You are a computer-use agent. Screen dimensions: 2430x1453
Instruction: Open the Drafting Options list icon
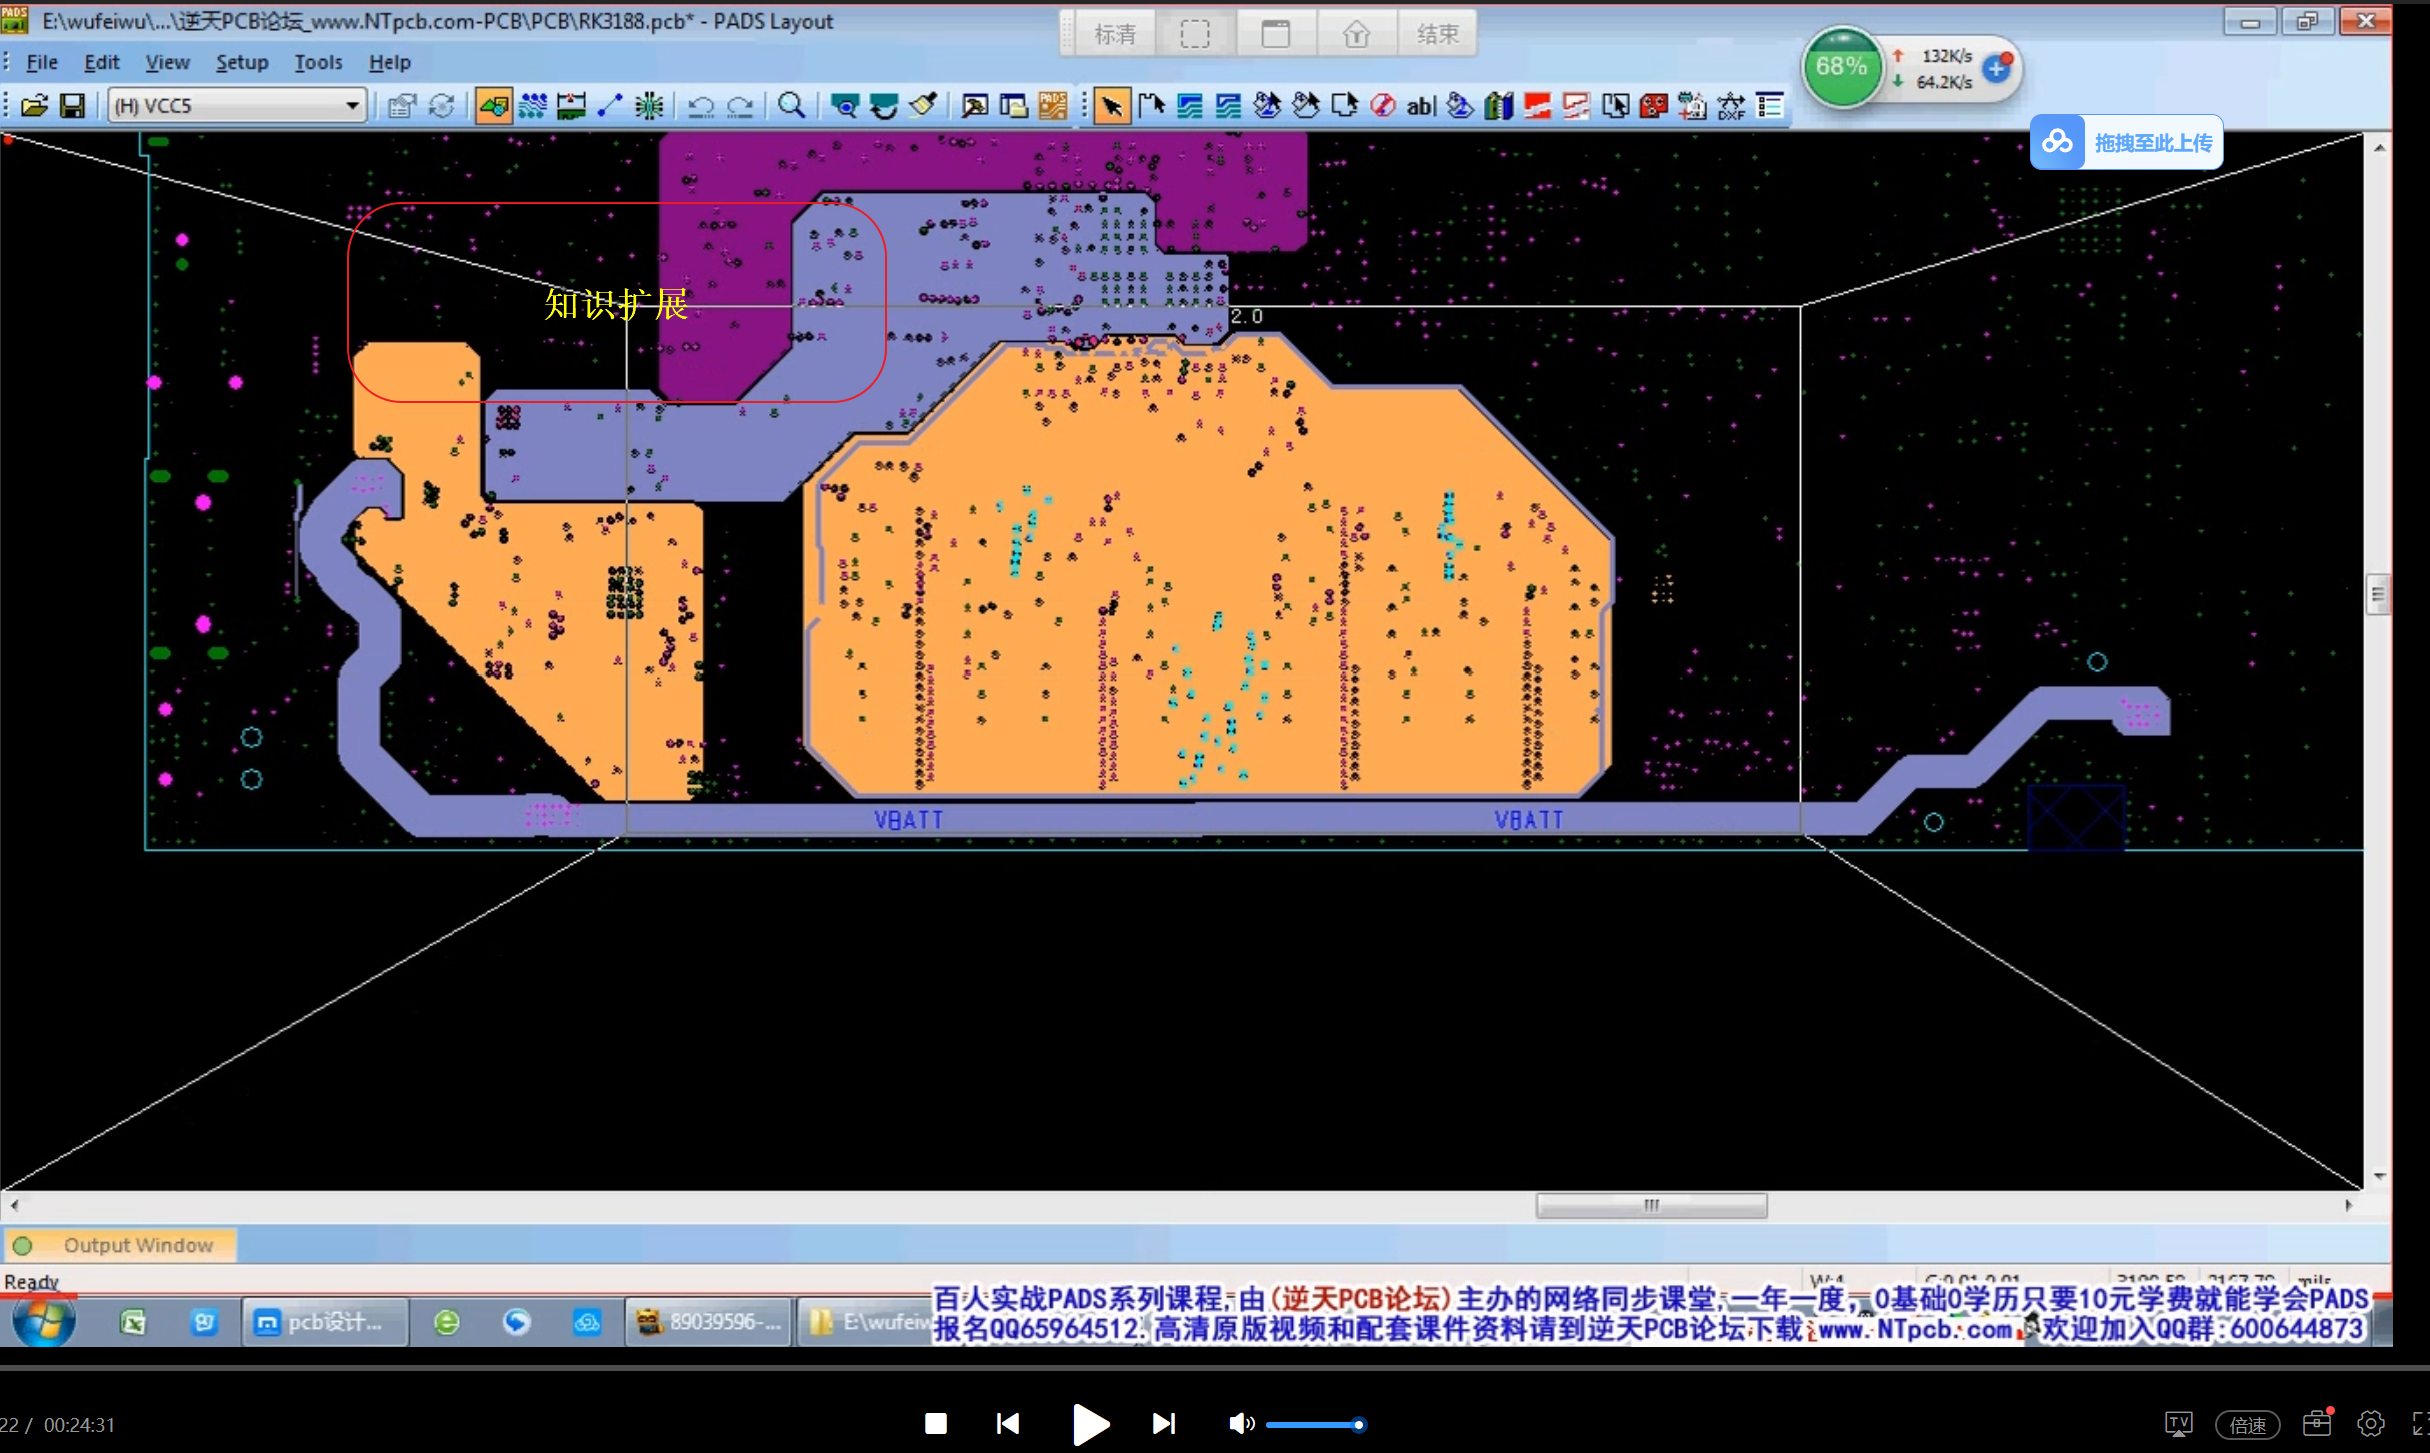(x=1770, y=105)
